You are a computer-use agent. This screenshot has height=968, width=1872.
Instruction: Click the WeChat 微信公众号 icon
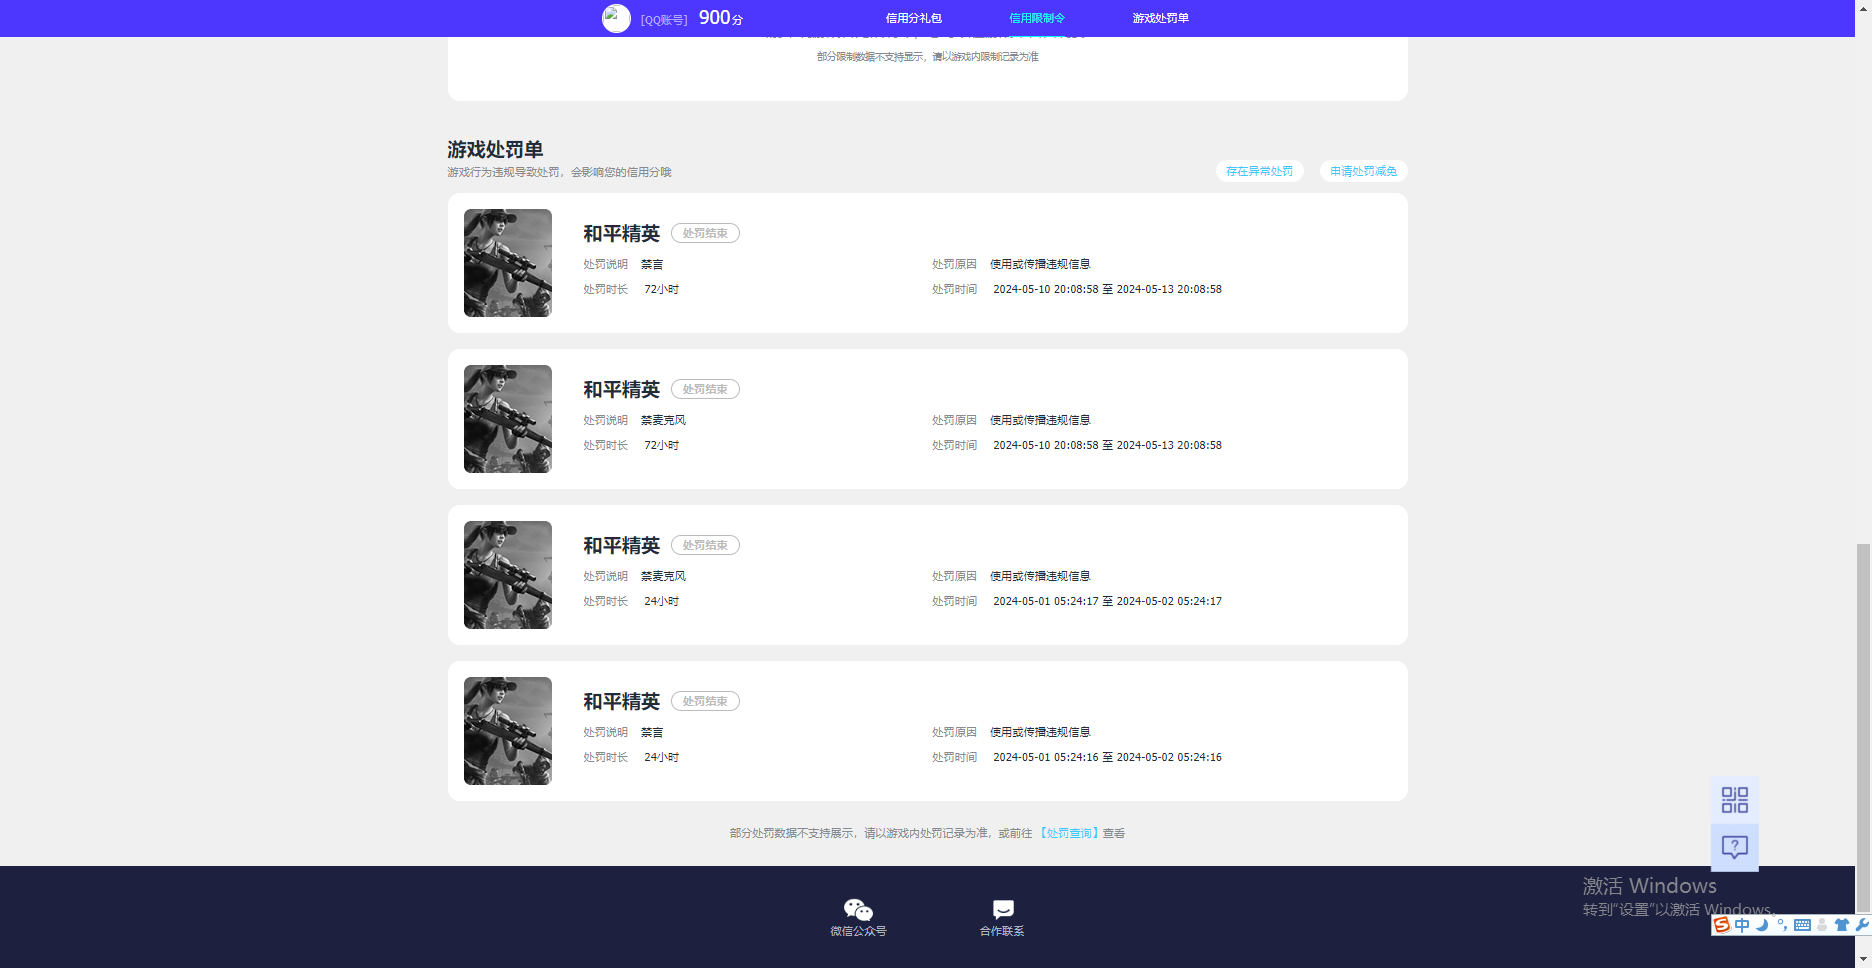pyautogui.click(x=858, y=909)
